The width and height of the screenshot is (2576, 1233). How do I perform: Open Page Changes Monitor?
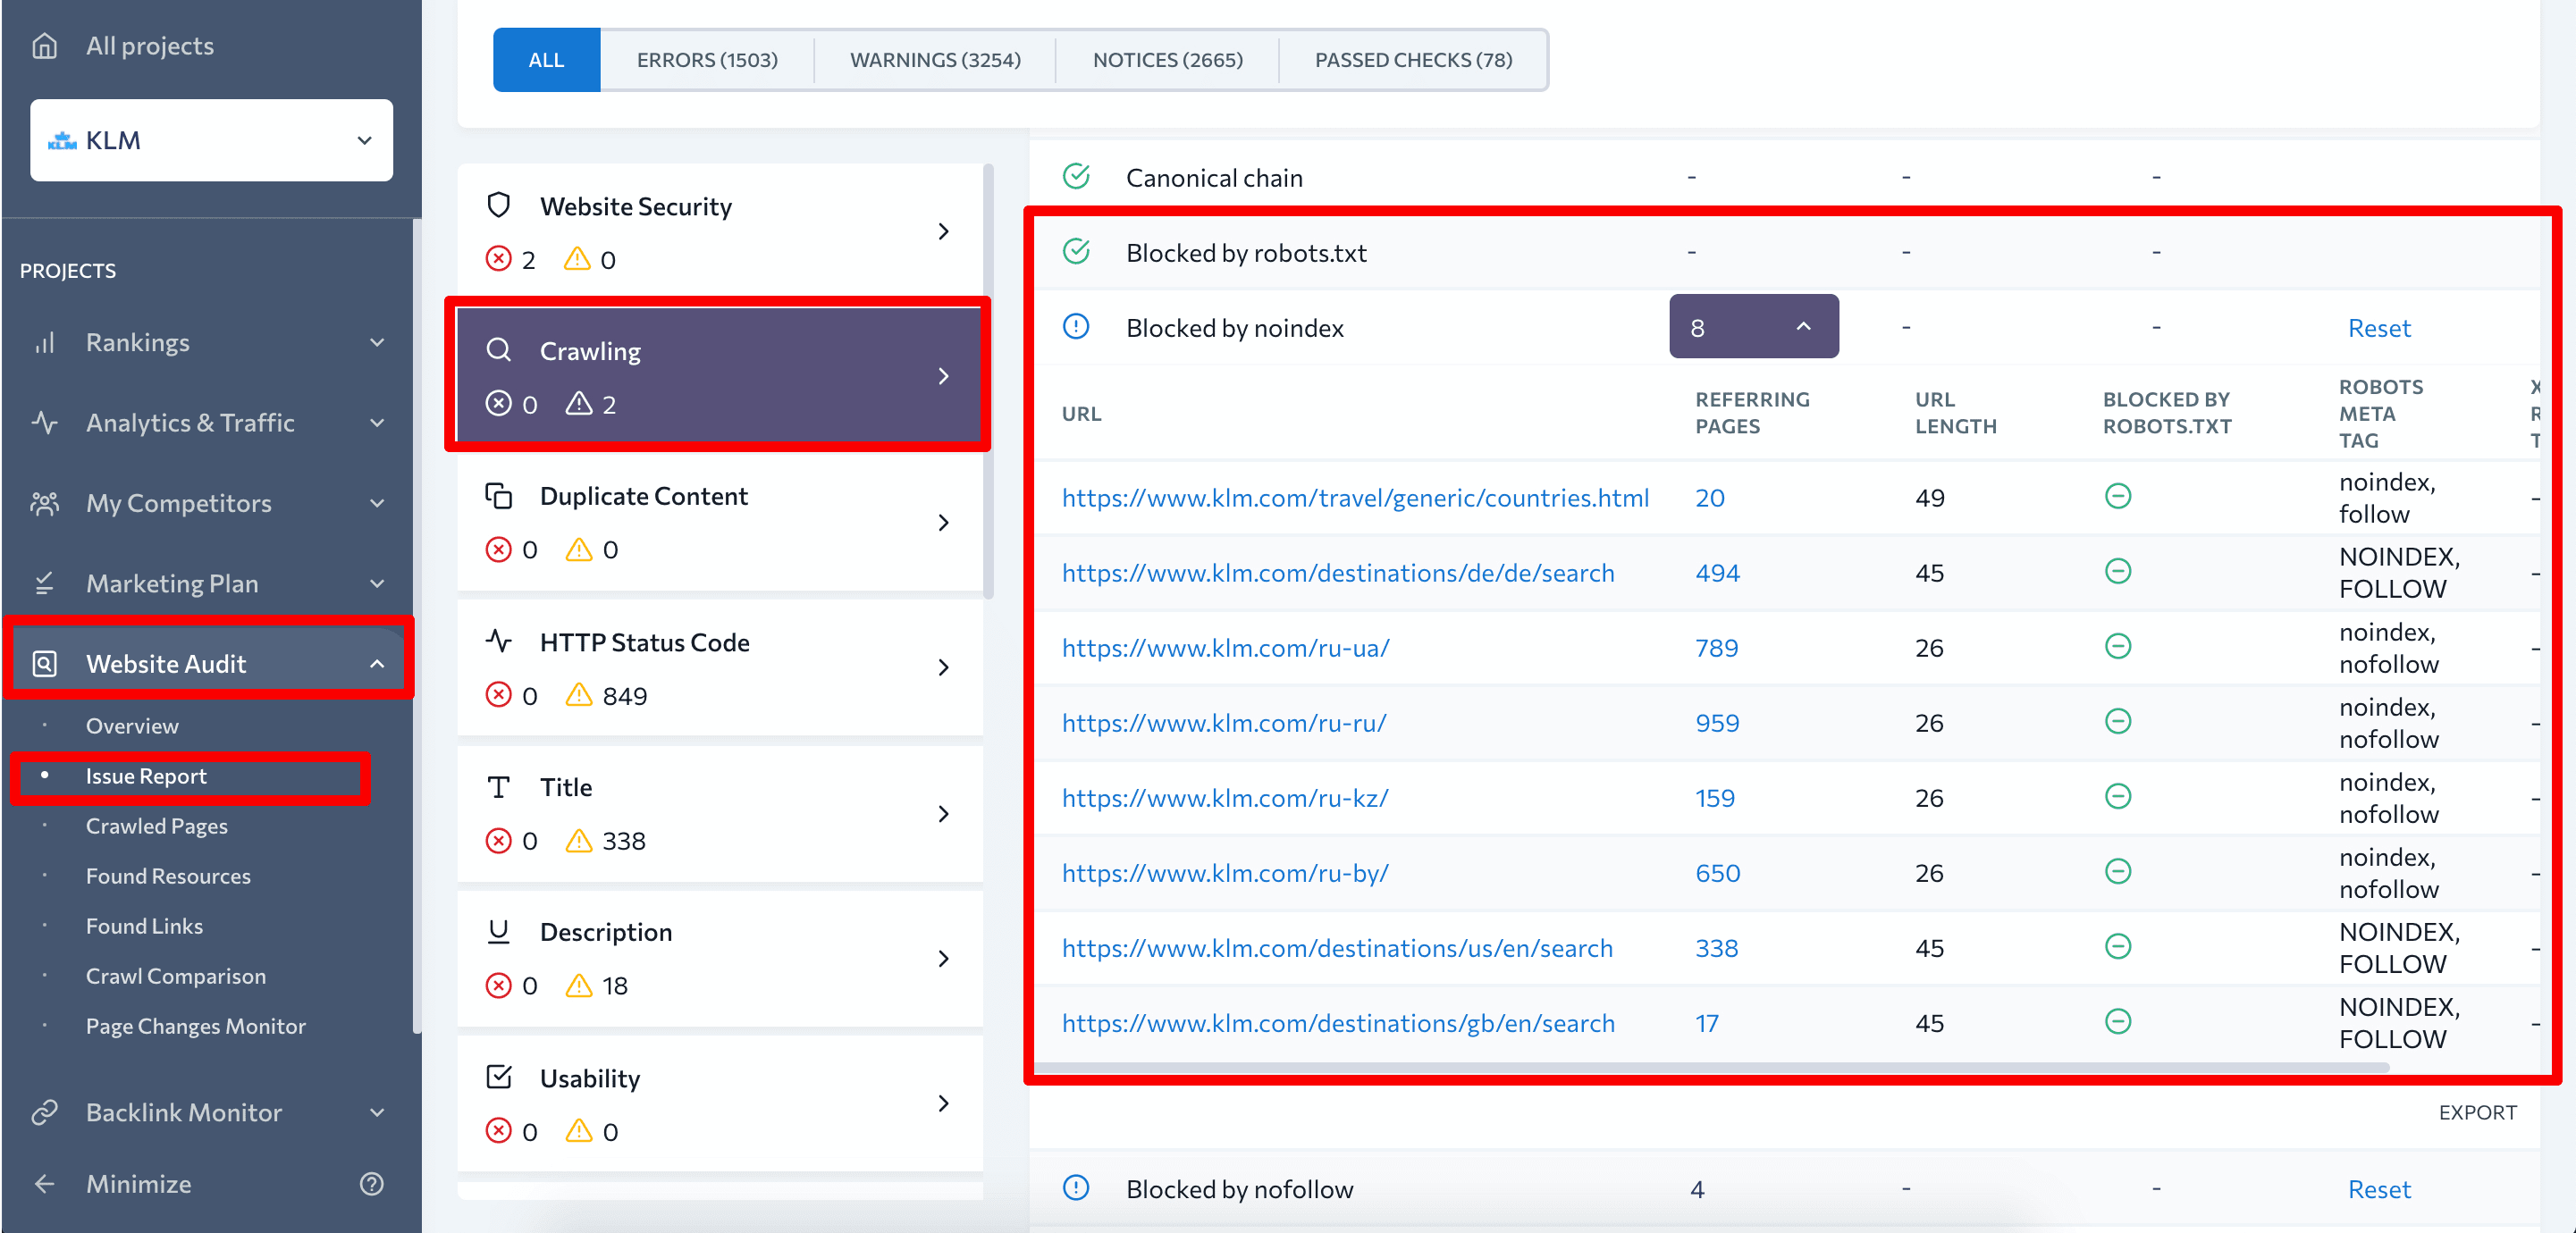pyautogui.click(x=196, y=1026)
